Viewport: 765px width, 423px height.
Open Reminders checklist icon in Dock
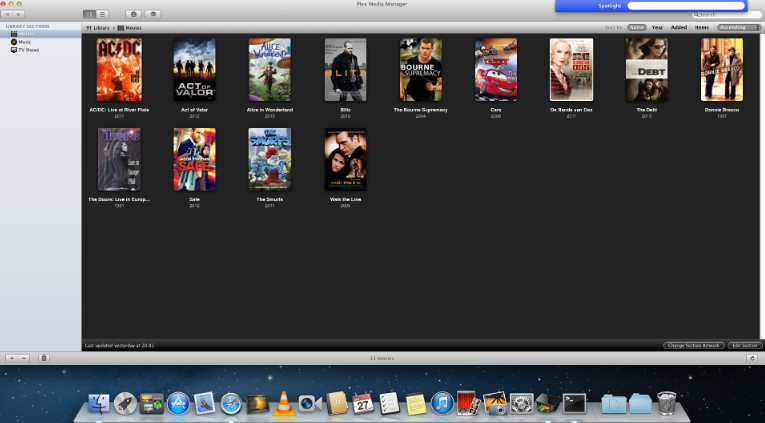(390, 404)
